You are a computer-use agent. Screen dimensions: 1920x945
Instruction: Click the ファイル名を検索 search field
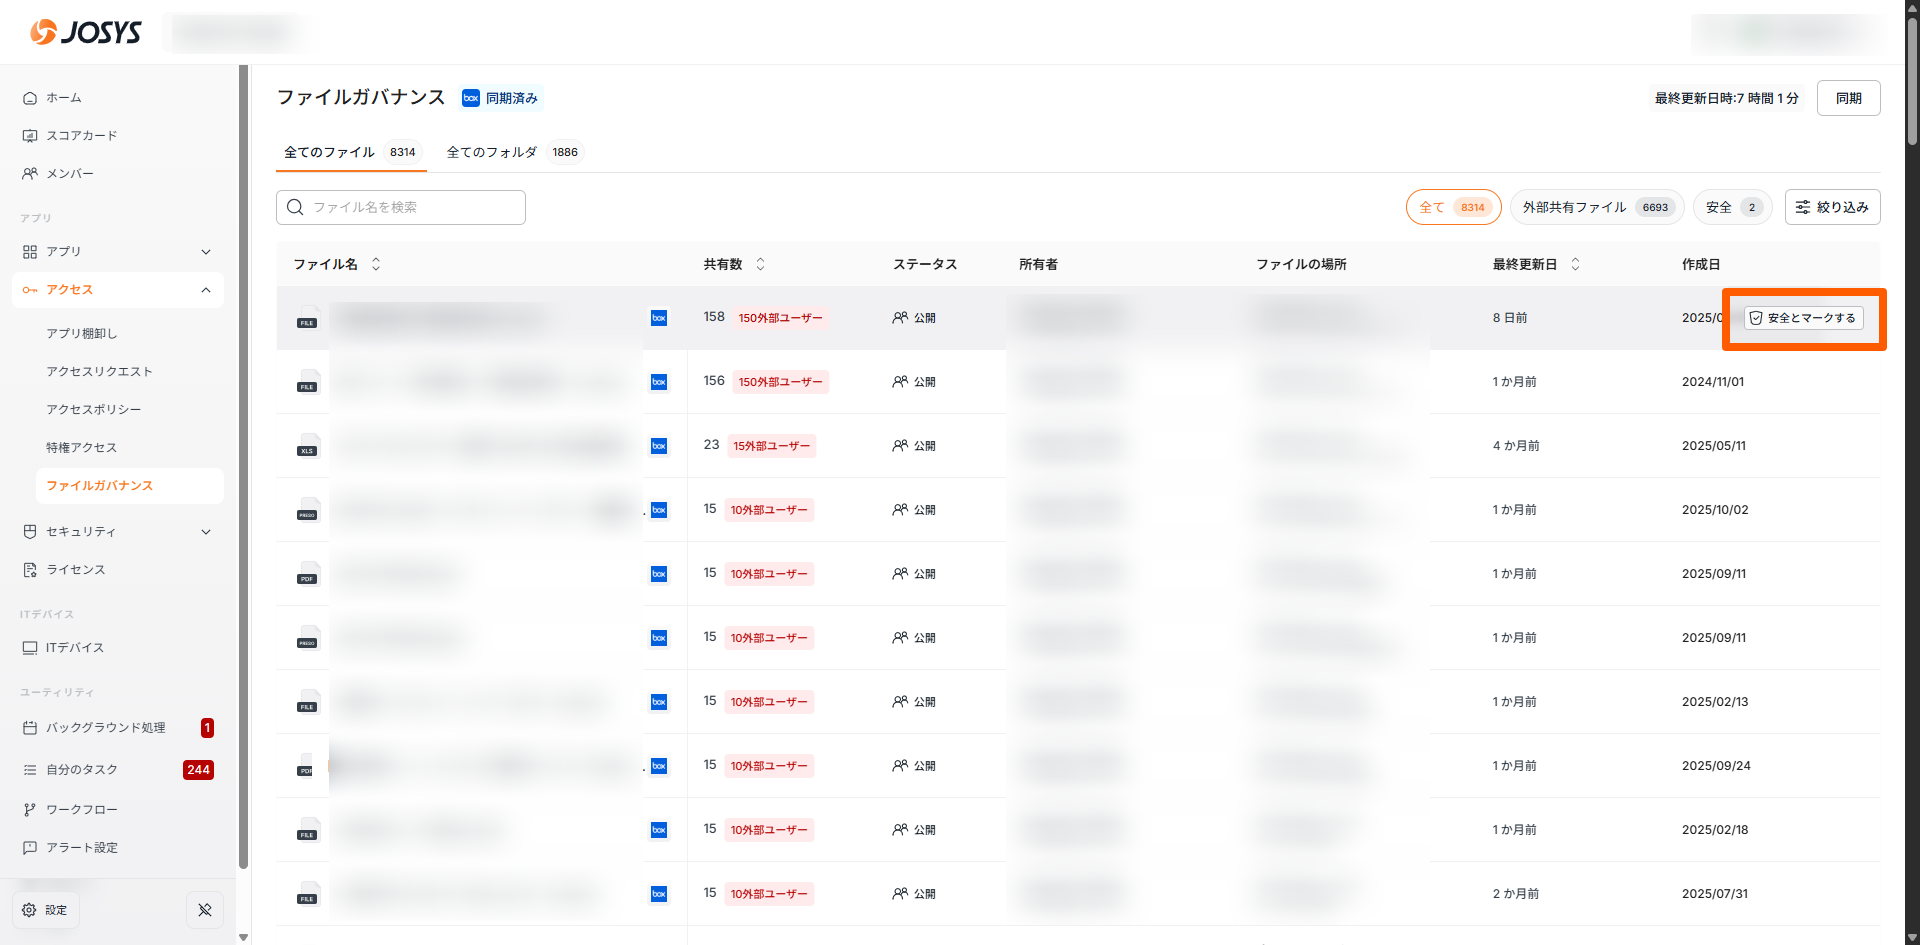400,207
